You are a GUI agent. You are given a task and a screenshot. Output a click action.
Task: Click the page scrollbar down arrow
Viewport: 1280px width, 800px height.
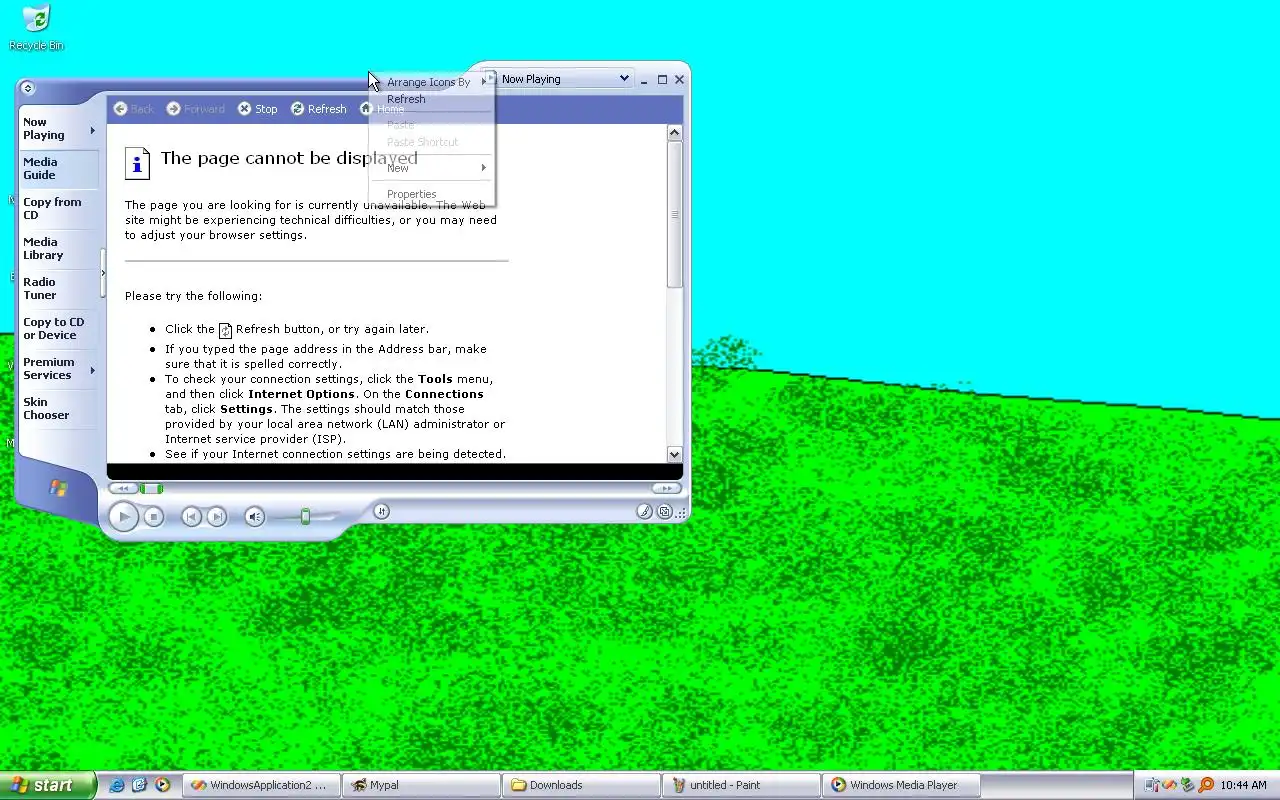click(674, 454)
